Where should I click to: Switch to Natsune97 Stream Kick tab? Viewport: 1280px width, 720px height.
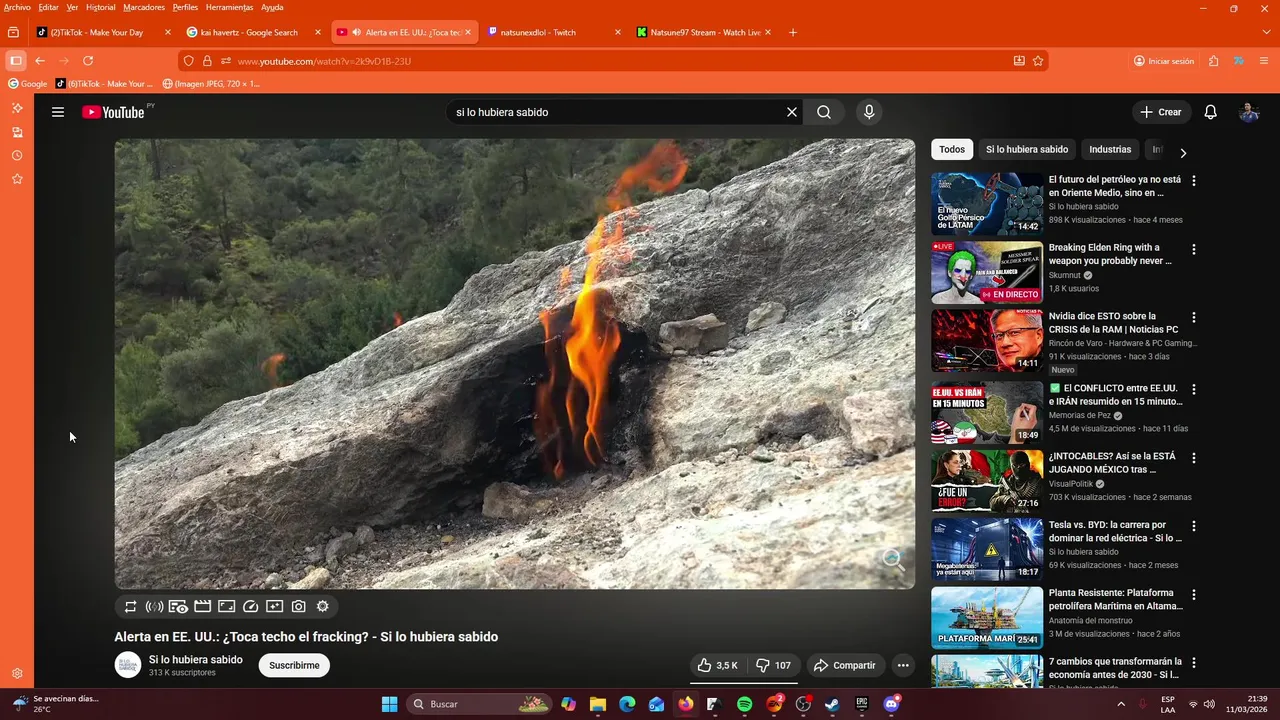pyautogui.click(x=705, y=32)
